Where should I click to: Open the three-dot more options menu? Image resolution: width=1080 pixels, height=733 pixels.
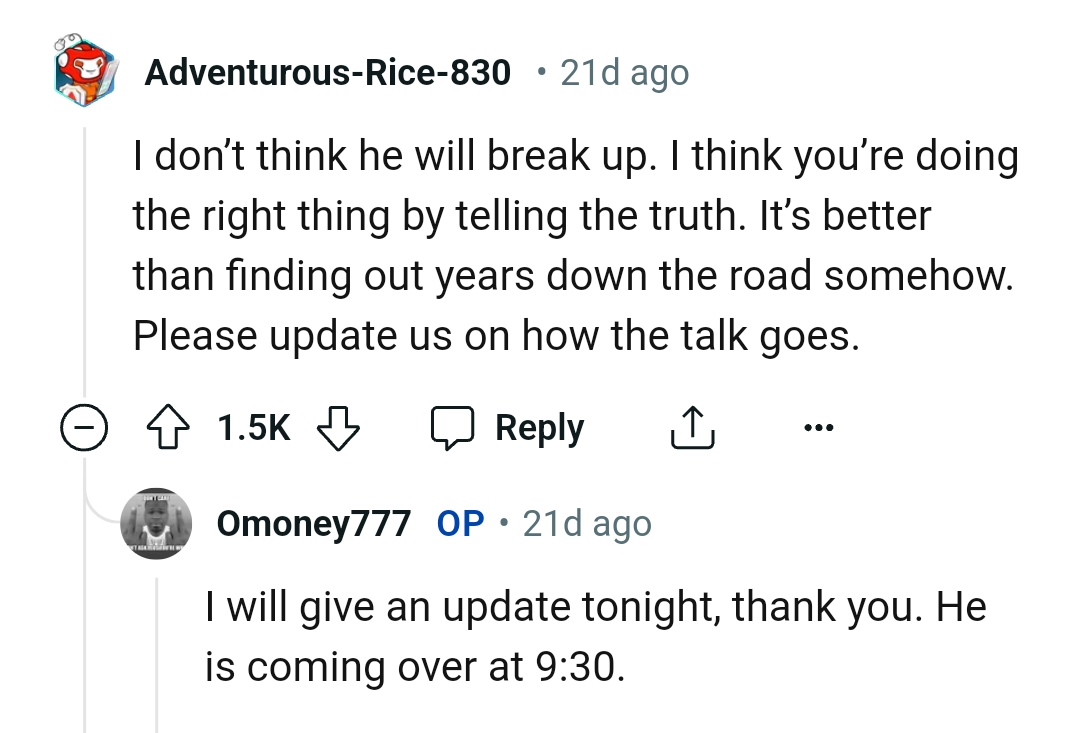[817, 428]
